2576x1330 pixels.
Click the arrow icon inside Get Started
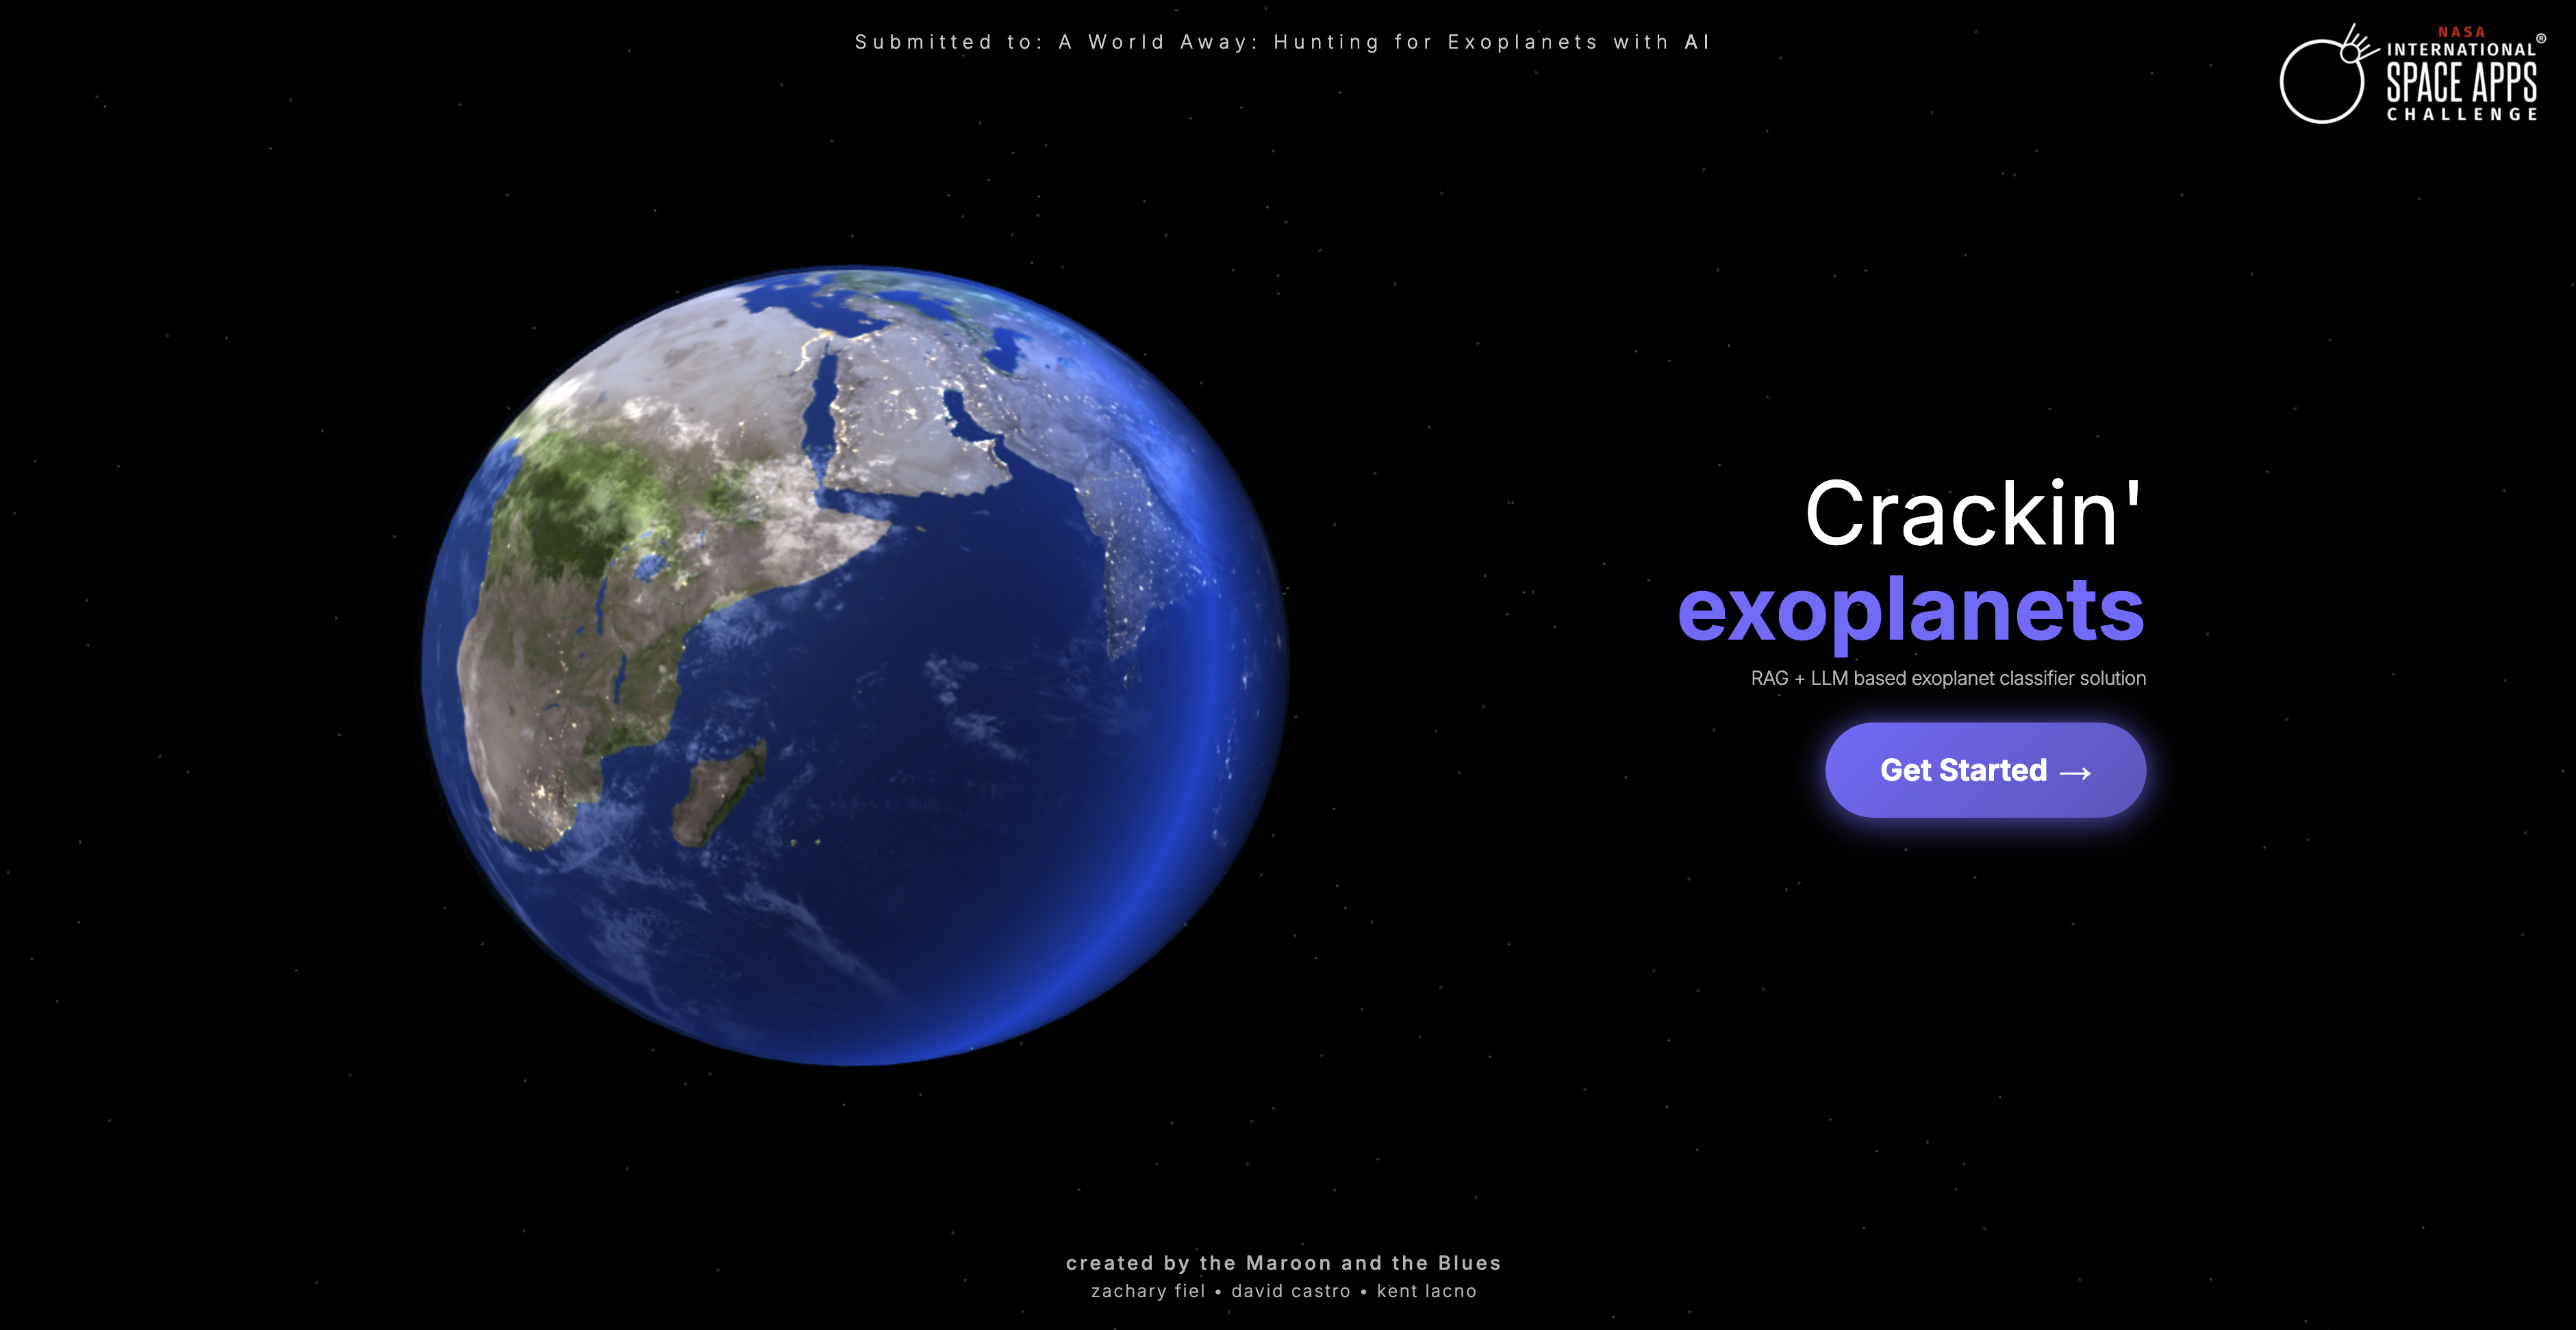pos(2073,772)
